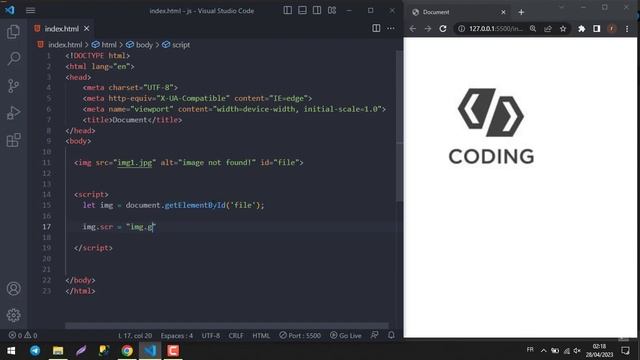This screenshot has width=640, height=360.
Task: Close the Document tab in Chrome
Action: click(x=503, y=12)
